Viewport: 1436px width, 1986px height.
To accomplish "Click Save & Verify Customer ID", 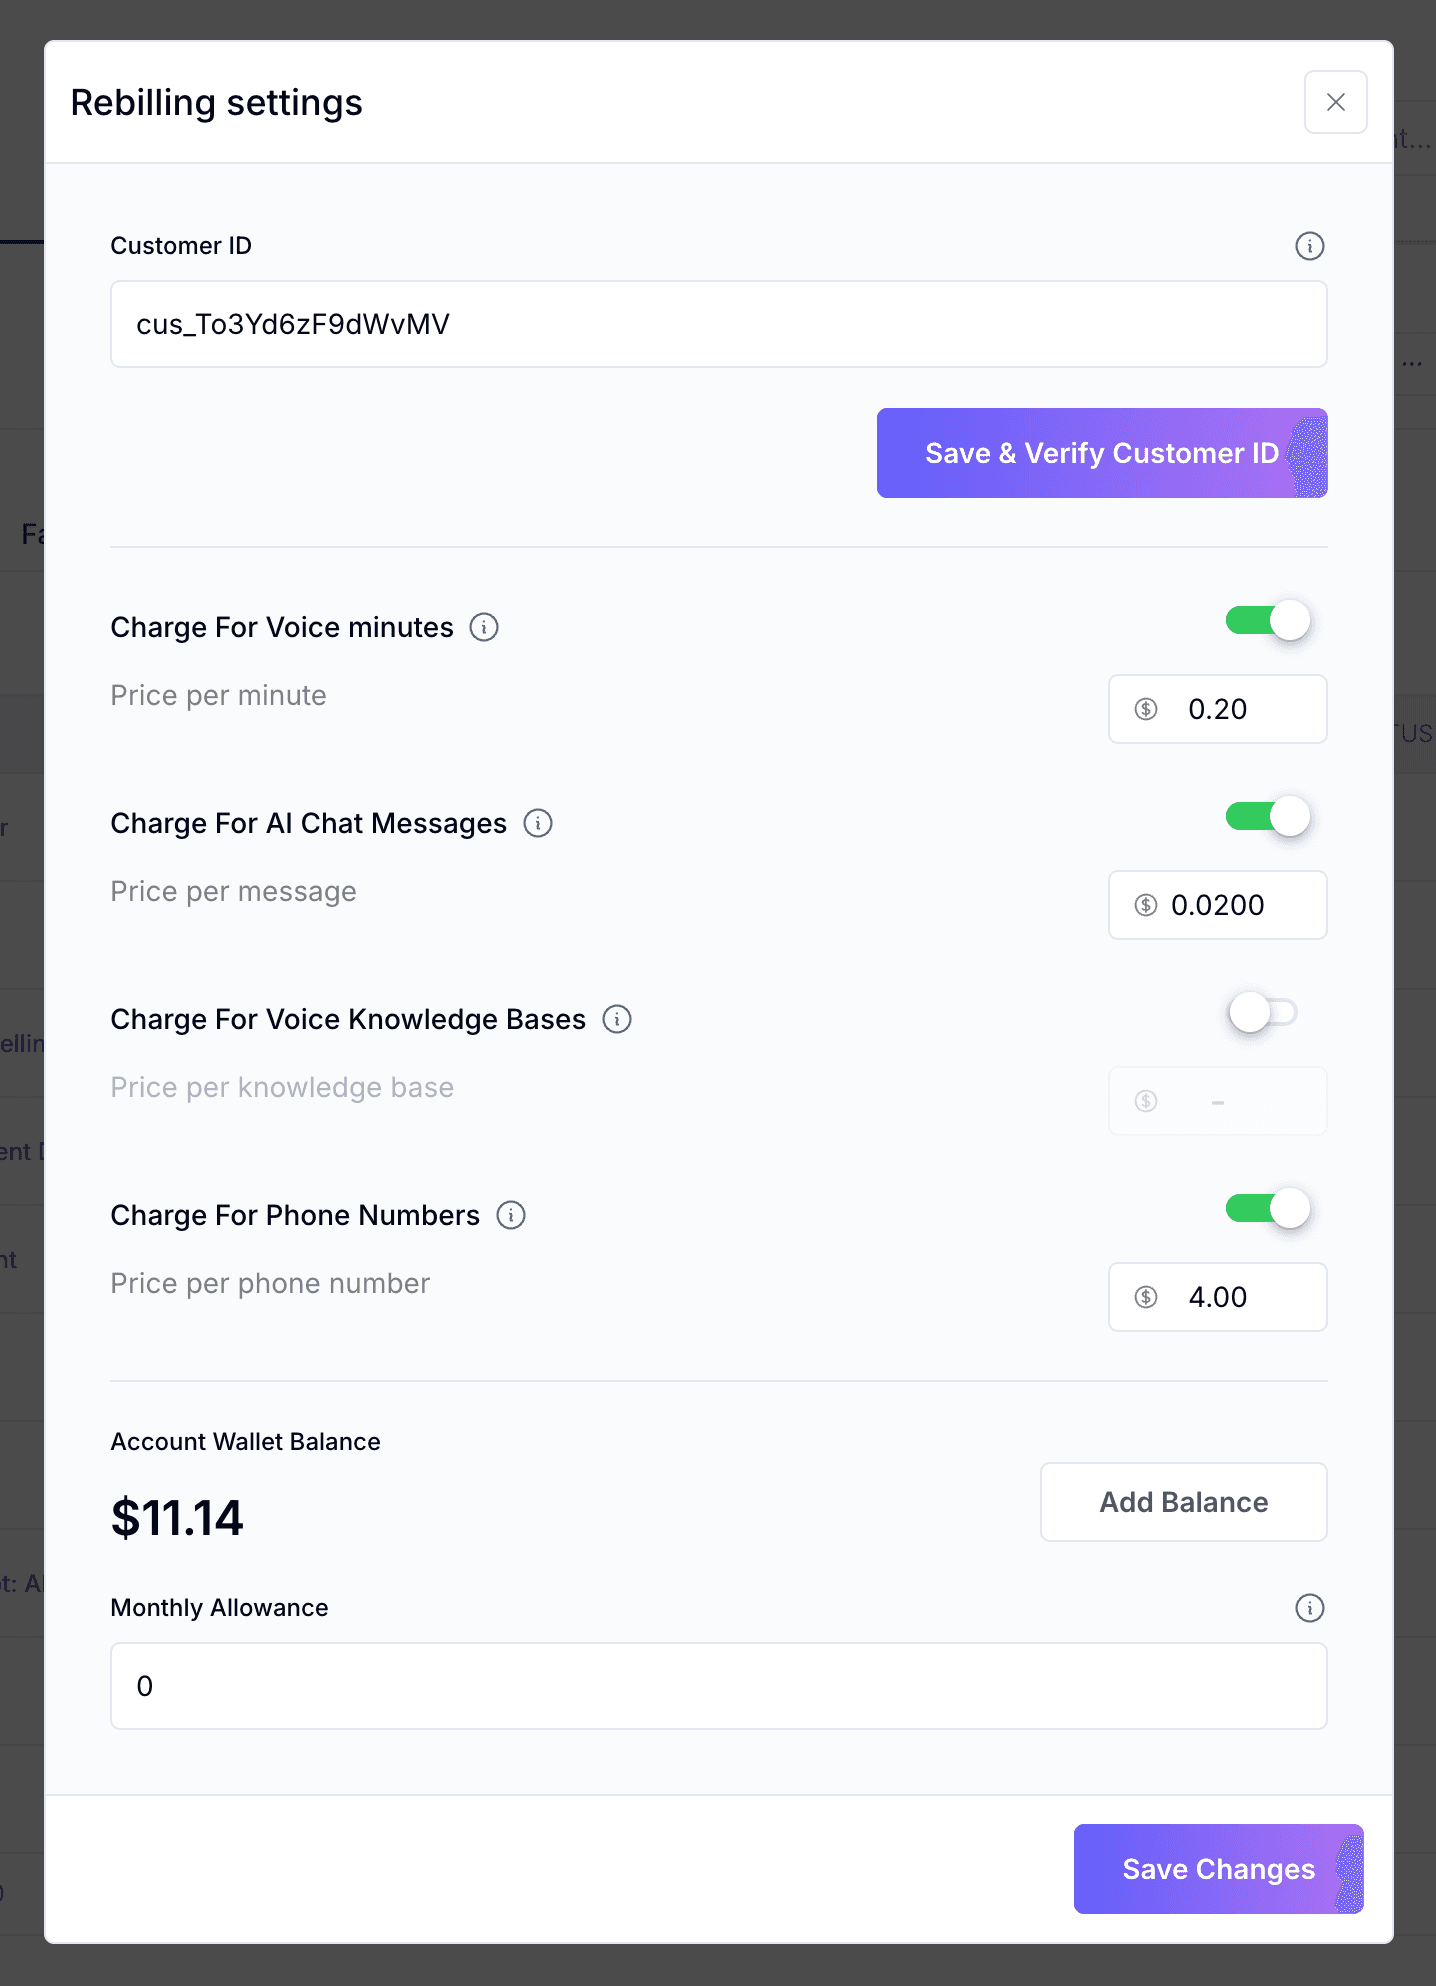I will click(x=1101, y=453).
